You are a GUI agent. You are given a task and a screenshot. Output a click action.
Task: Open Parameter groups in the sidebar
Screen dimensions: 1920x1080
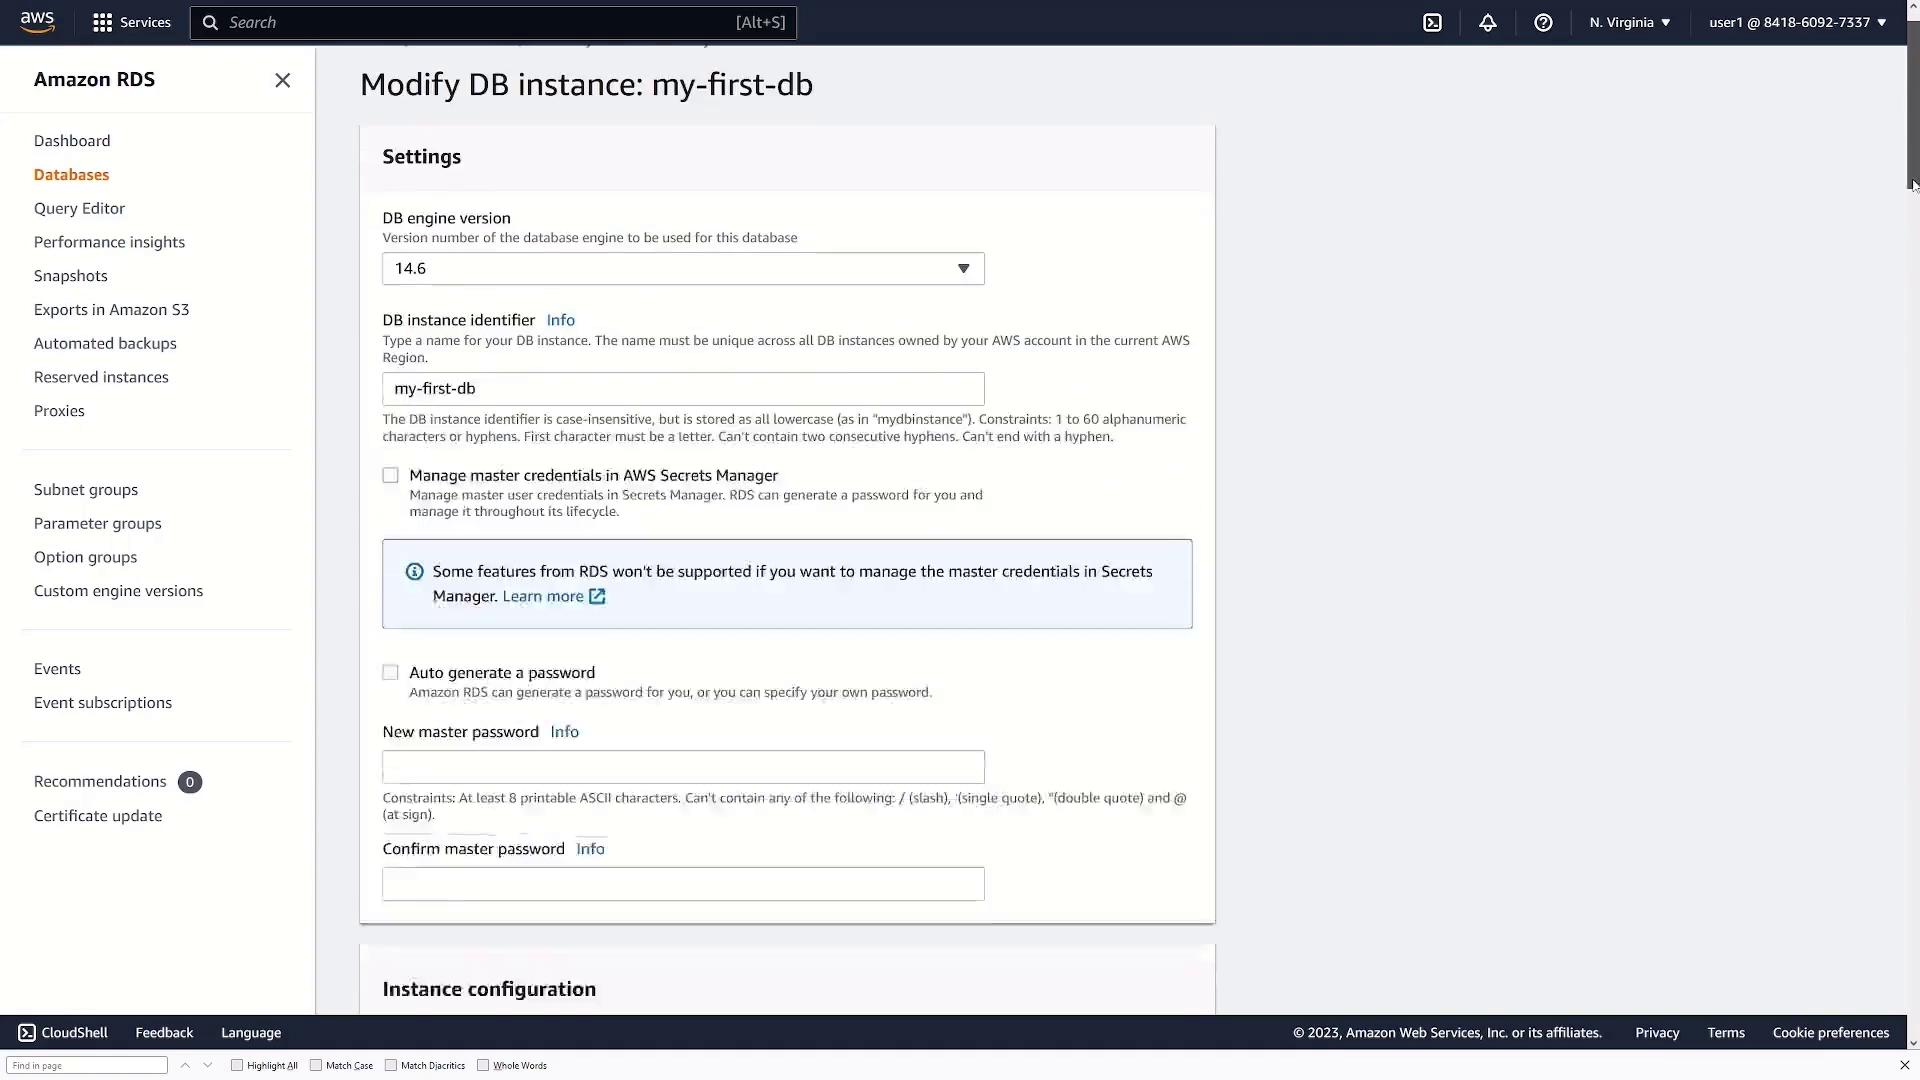[97, 523]
